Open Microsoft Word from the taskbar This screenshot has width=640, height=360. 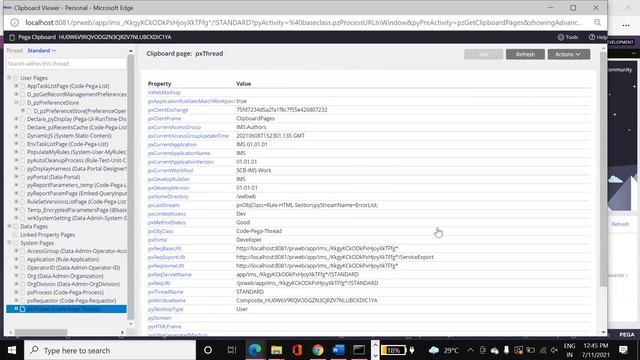[338, 350]
